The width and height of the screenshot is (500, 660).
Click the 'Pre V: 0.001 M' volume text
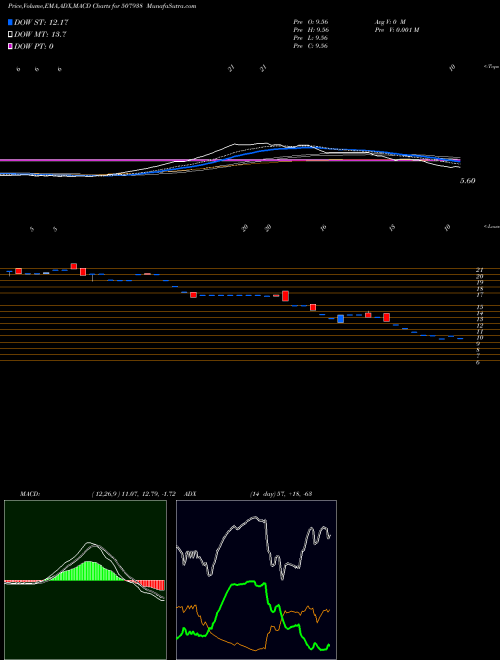[x=396, y=30]
